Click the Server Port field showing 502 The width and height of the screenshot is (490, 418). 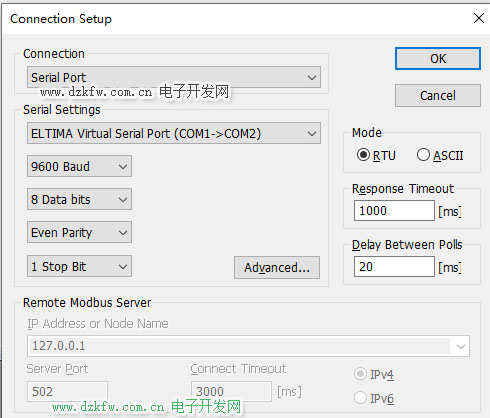(67, 391)
